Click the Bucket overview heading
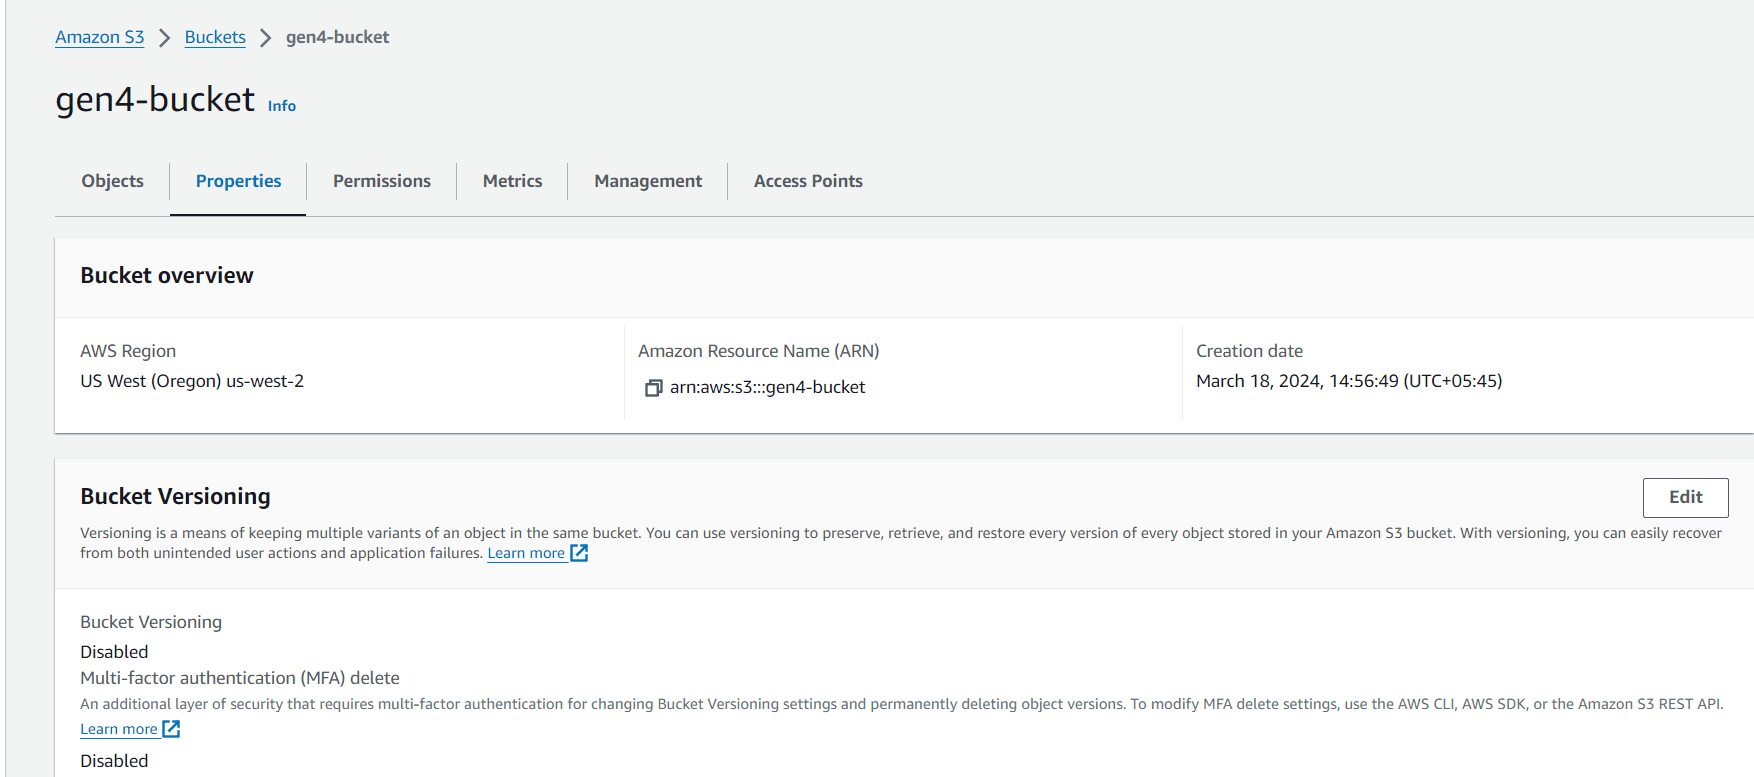The image size is (1754, 777). pyautogui.click(x=167, y=275)
